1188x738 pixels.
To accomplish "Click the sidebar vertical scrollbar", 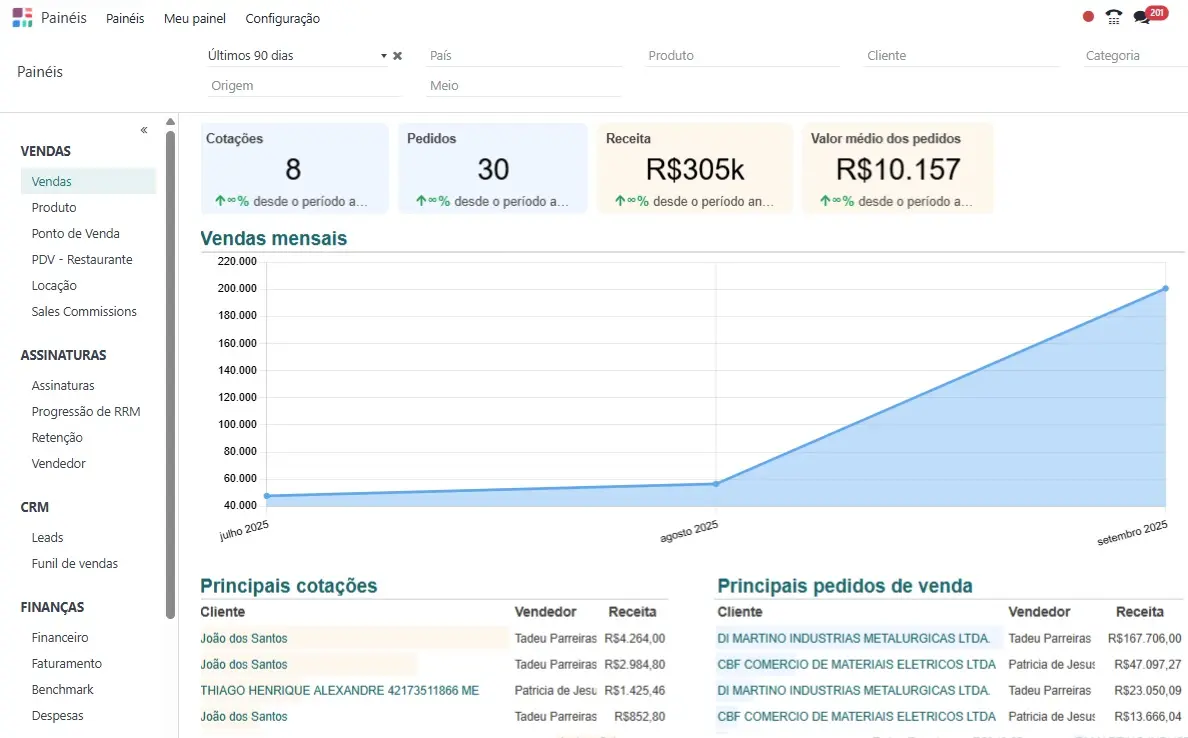I will (170, 370).
